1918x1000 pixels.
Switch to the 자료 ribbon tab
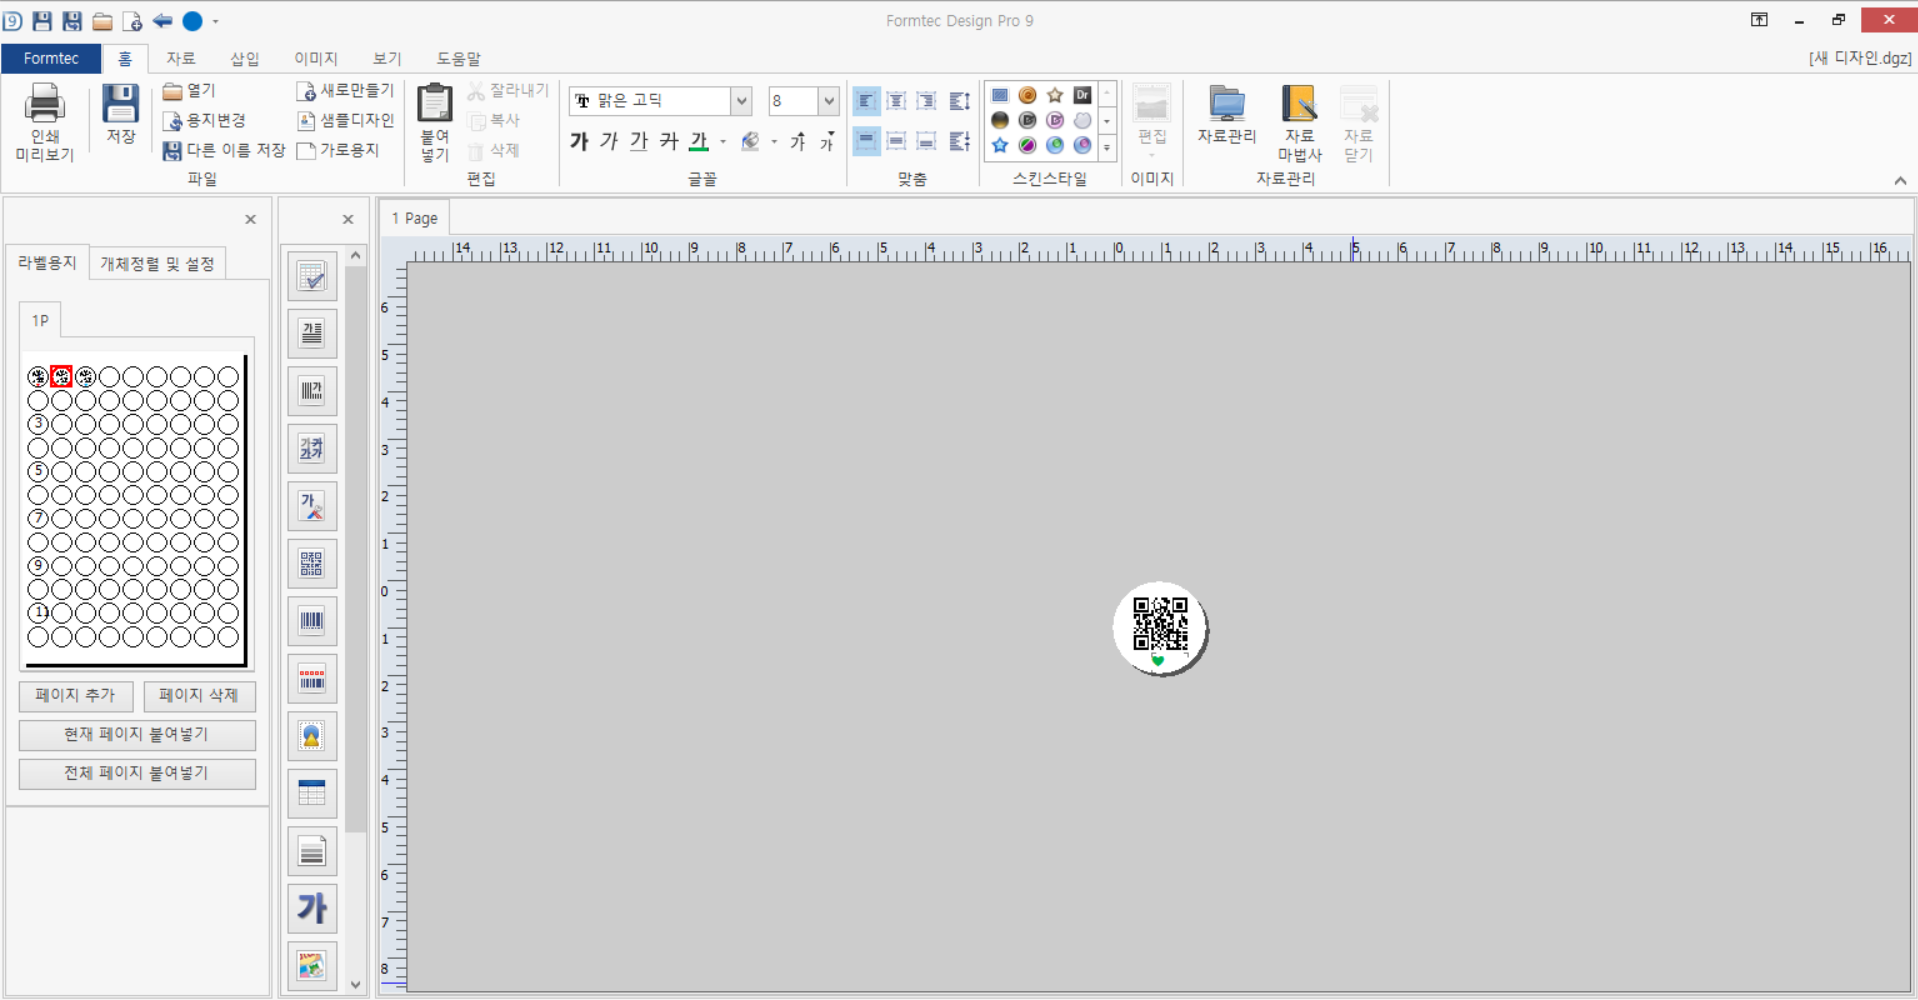pos(181,59)
